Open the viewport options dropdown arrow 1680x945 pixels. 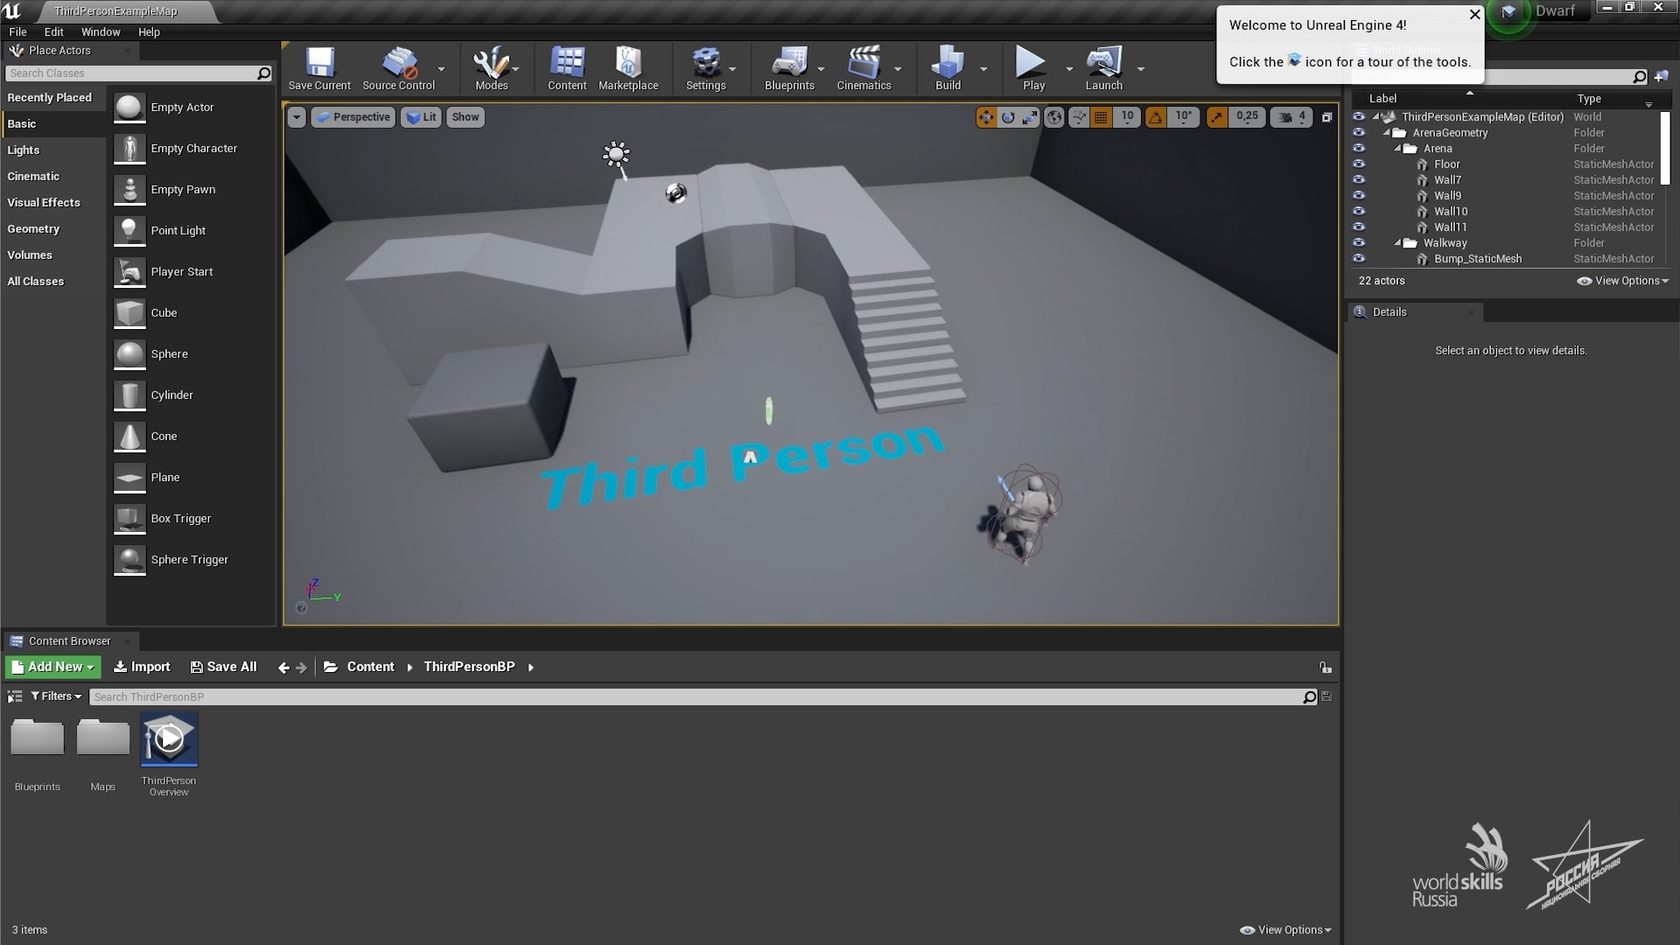296,117
